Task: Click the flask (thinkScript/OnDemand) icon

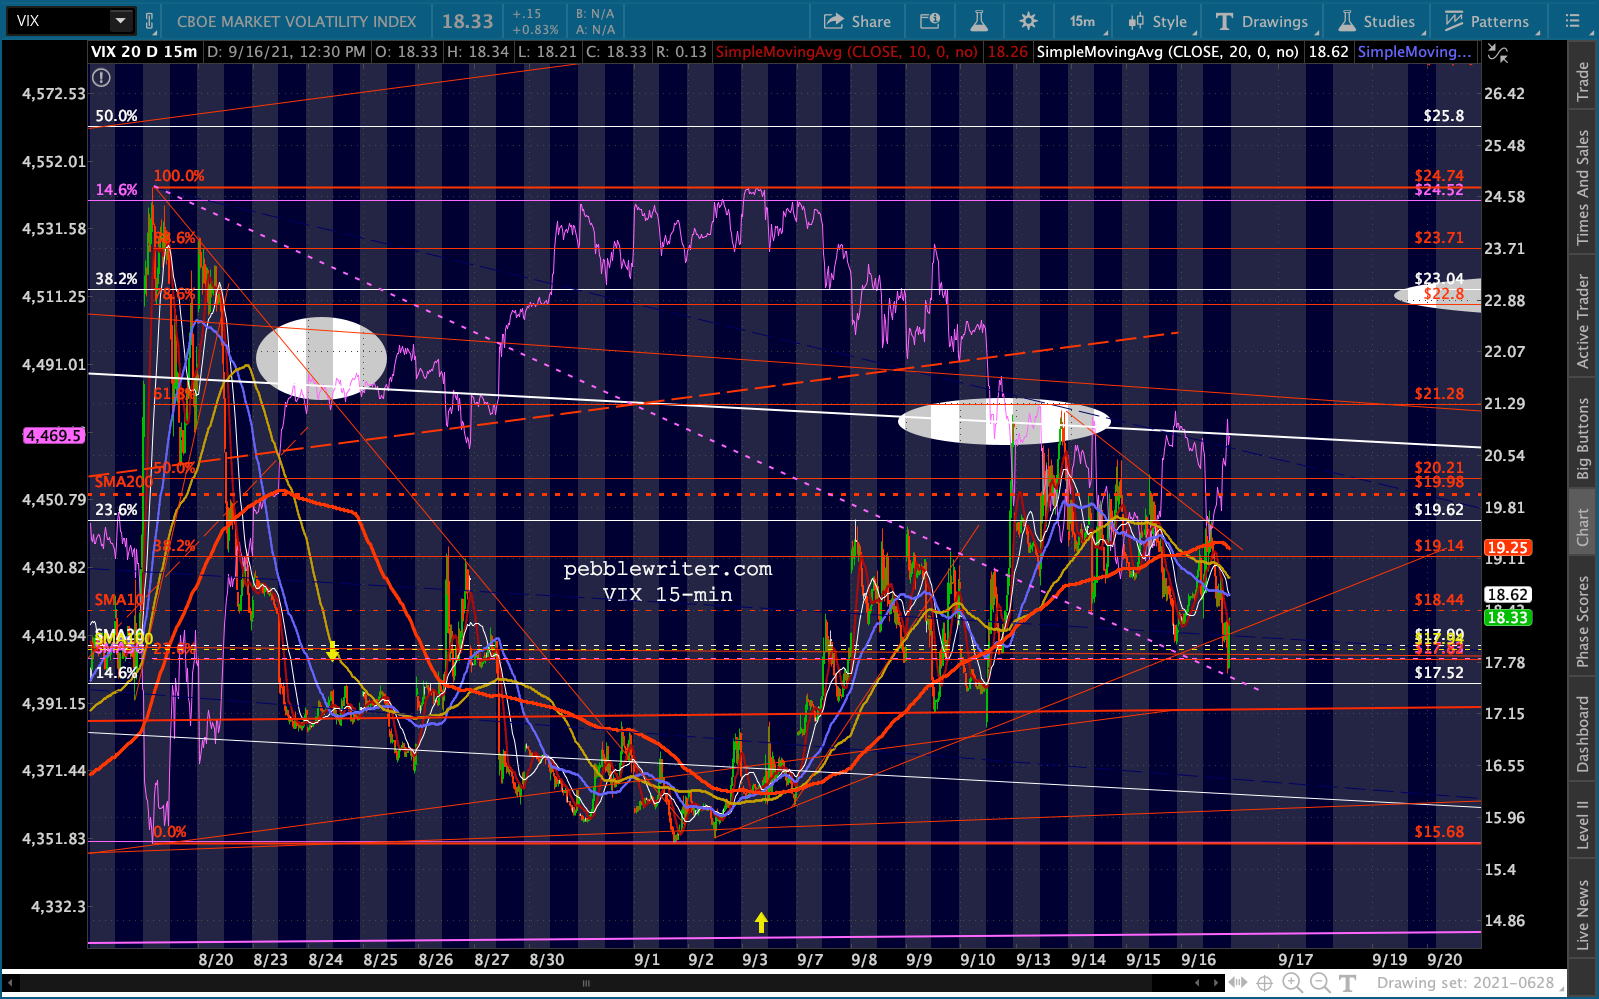Action: coord(979,21)
